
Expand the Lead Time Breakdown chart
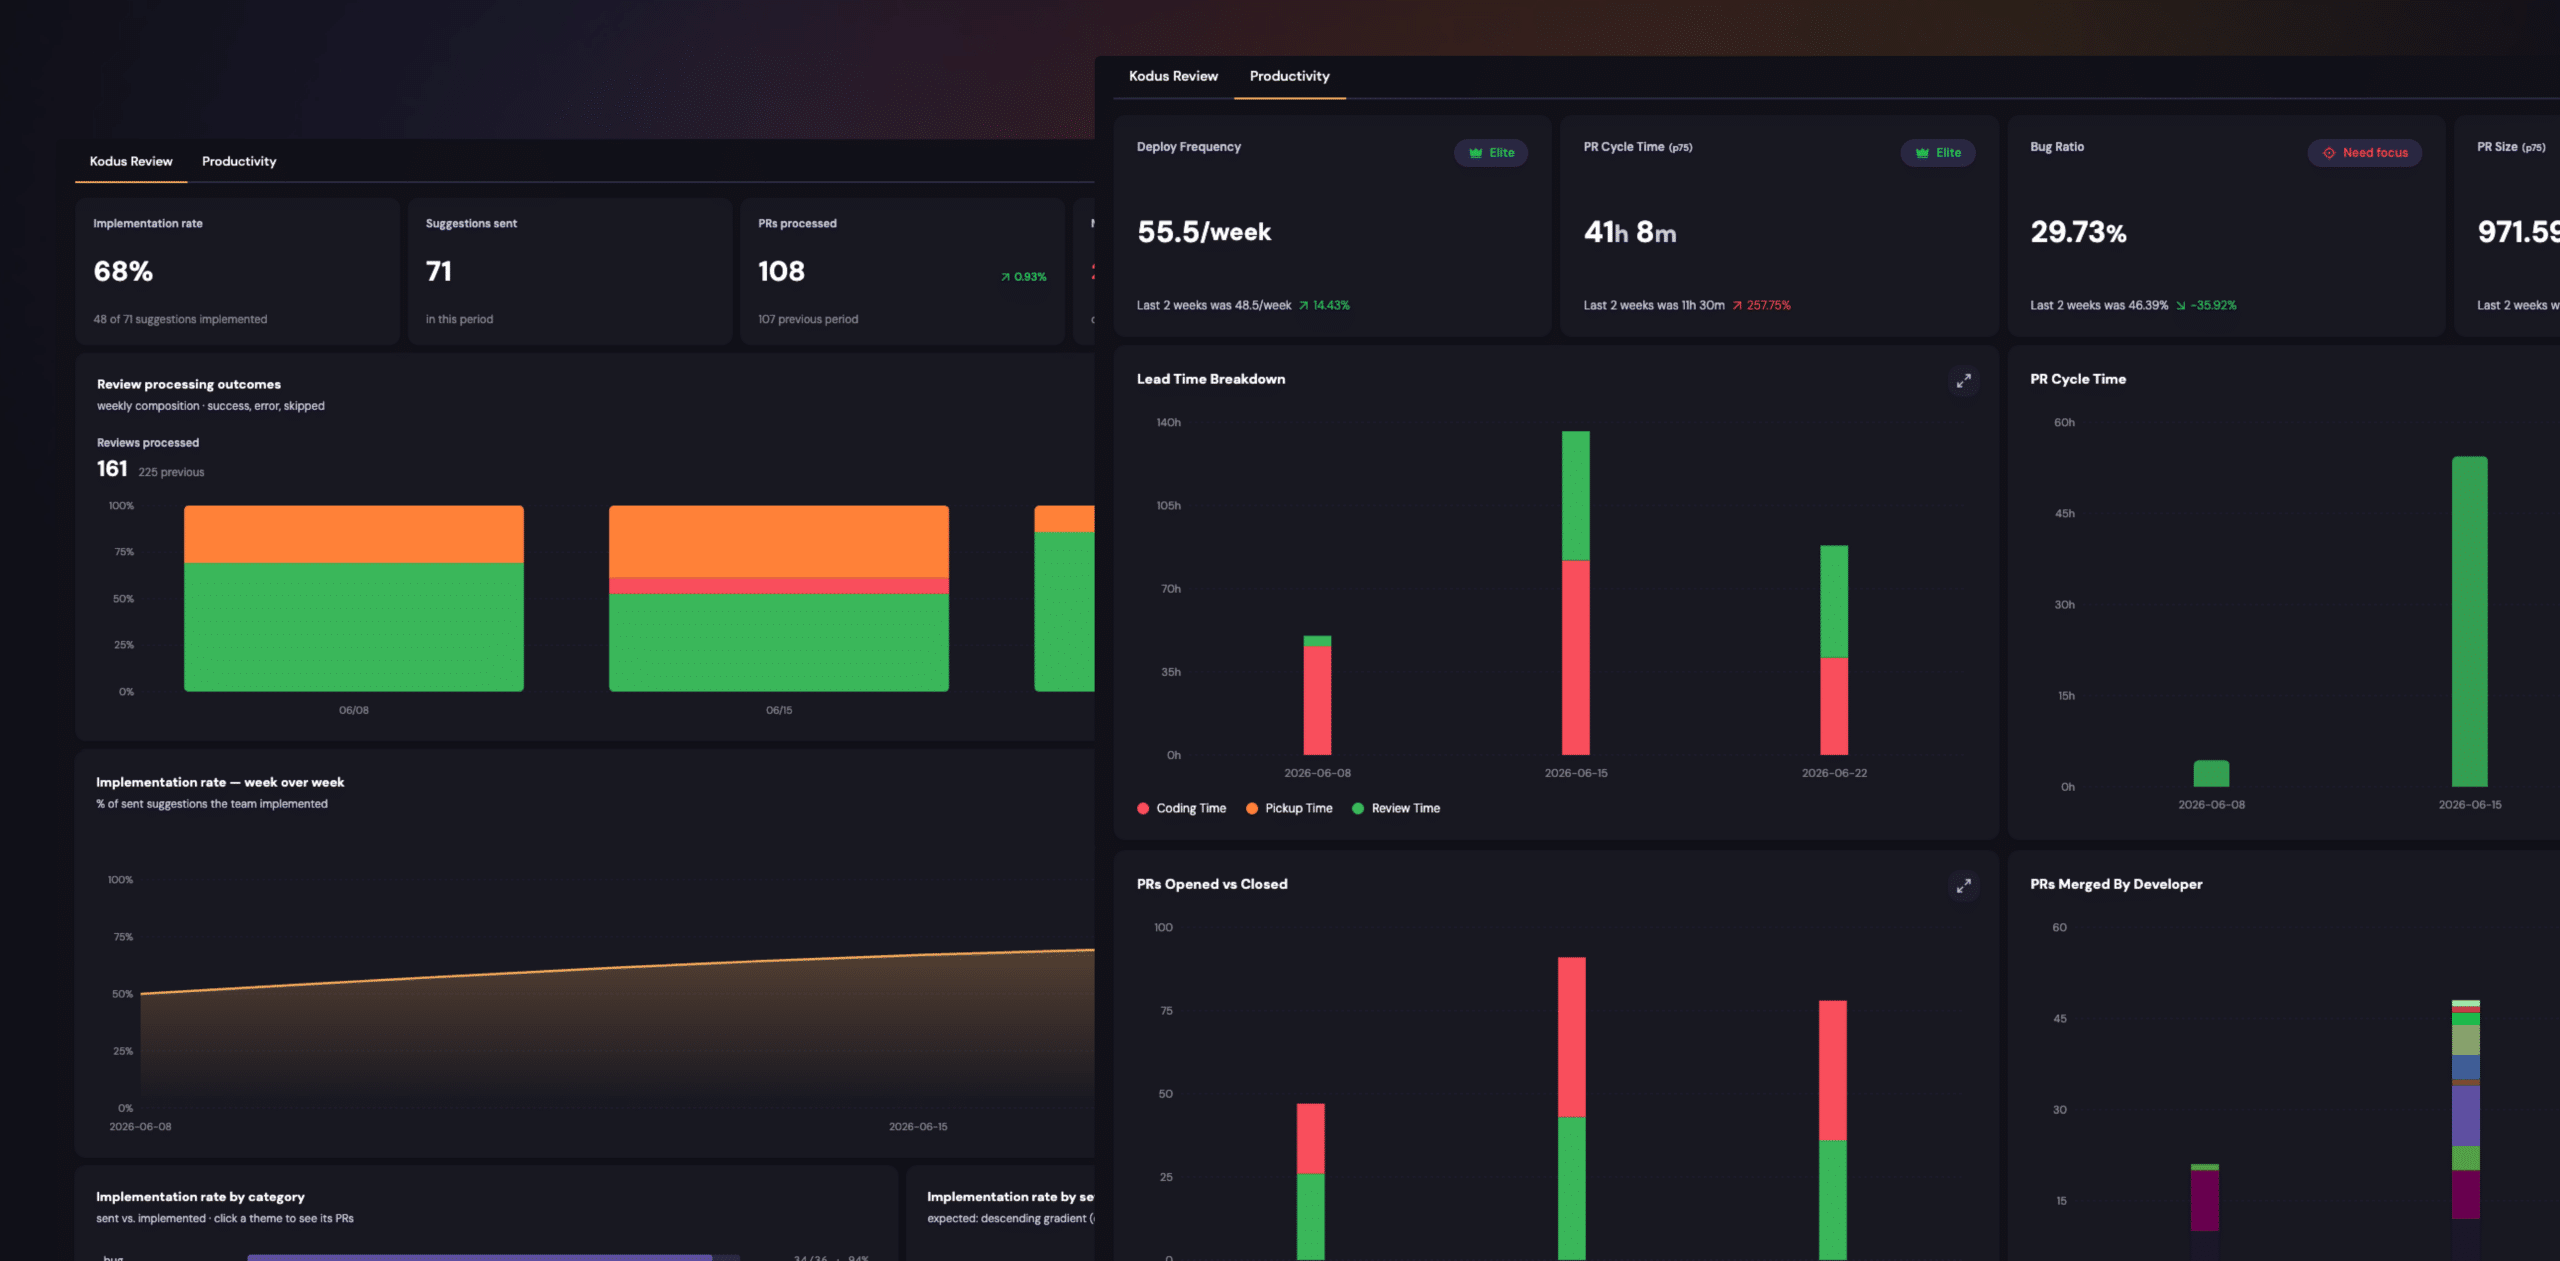pos(1964,381)
